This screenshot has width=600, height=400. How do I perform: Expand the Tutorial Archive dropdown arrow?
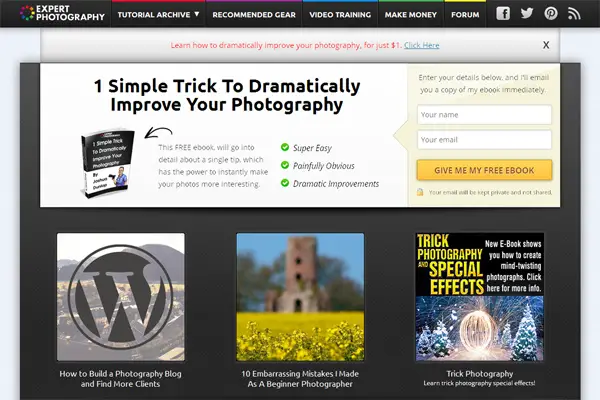click(x=197, y=14)
